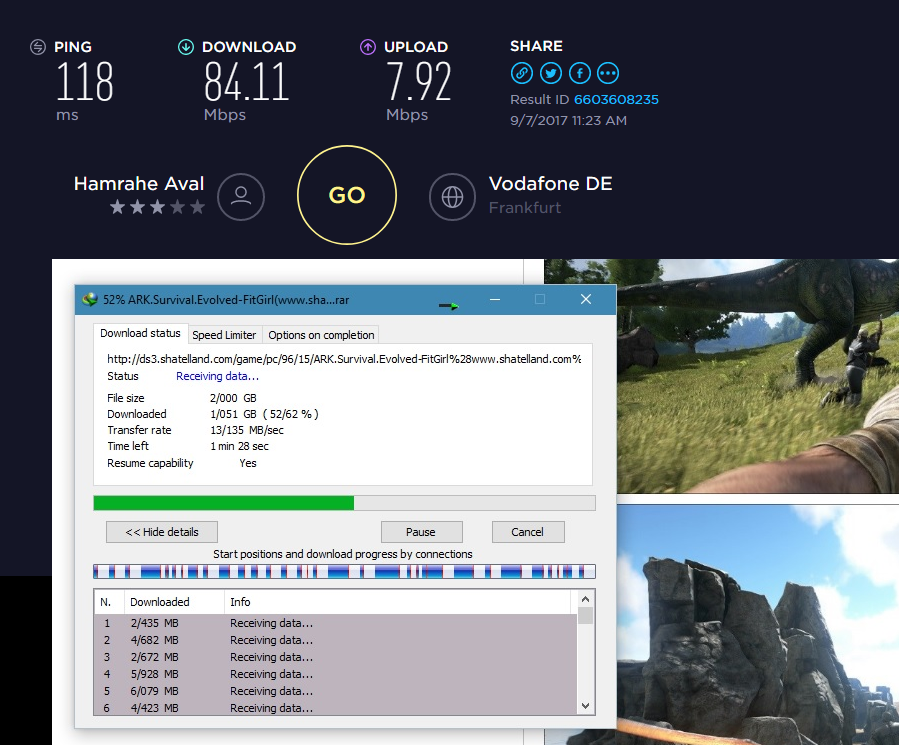This screenshot has height=746, width=899.
Task: Open the Options on completion tab
Action: coord(321,335)
